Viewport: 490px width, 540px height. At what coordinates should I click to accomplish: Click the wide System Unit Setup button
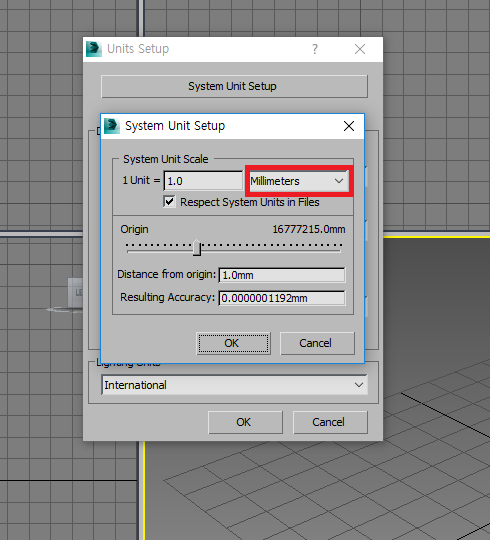click(234, 86)
